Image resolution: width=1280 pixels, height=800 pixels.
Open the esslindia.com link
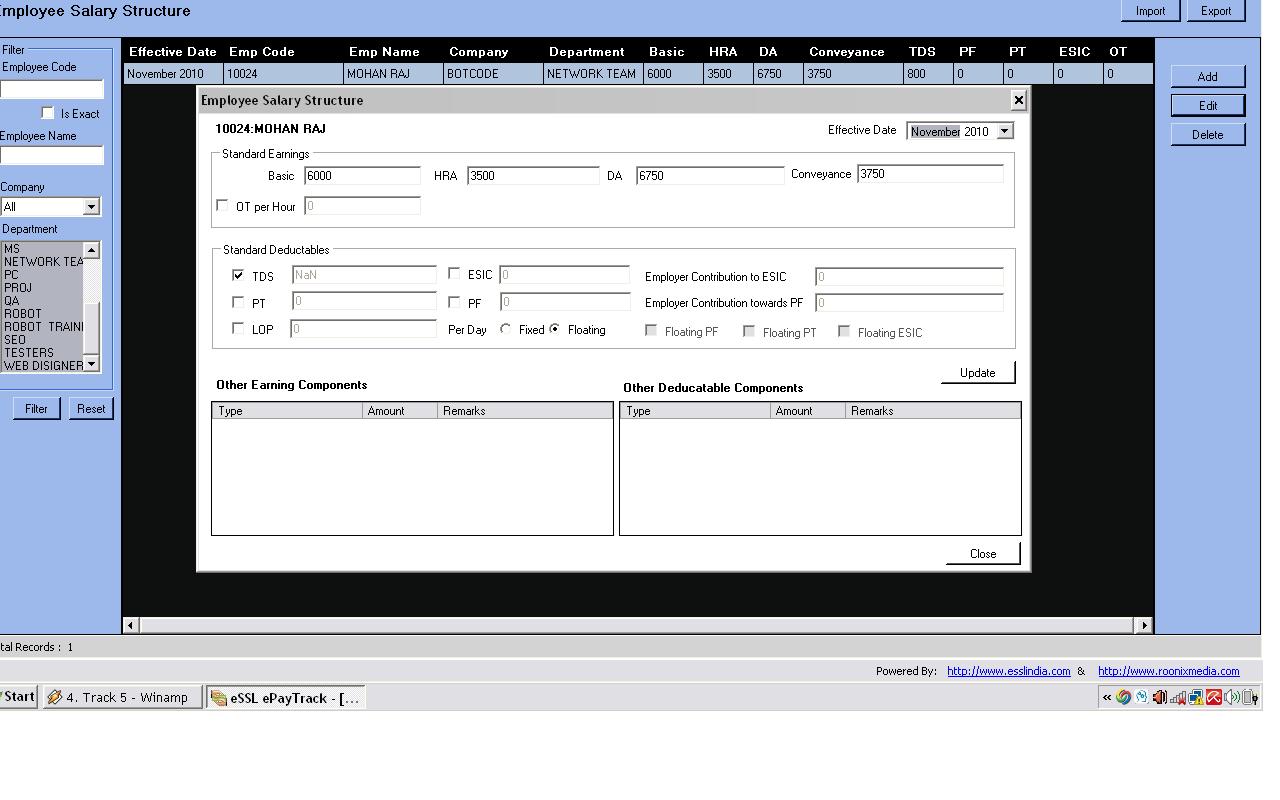click(x=1008, y=671)
